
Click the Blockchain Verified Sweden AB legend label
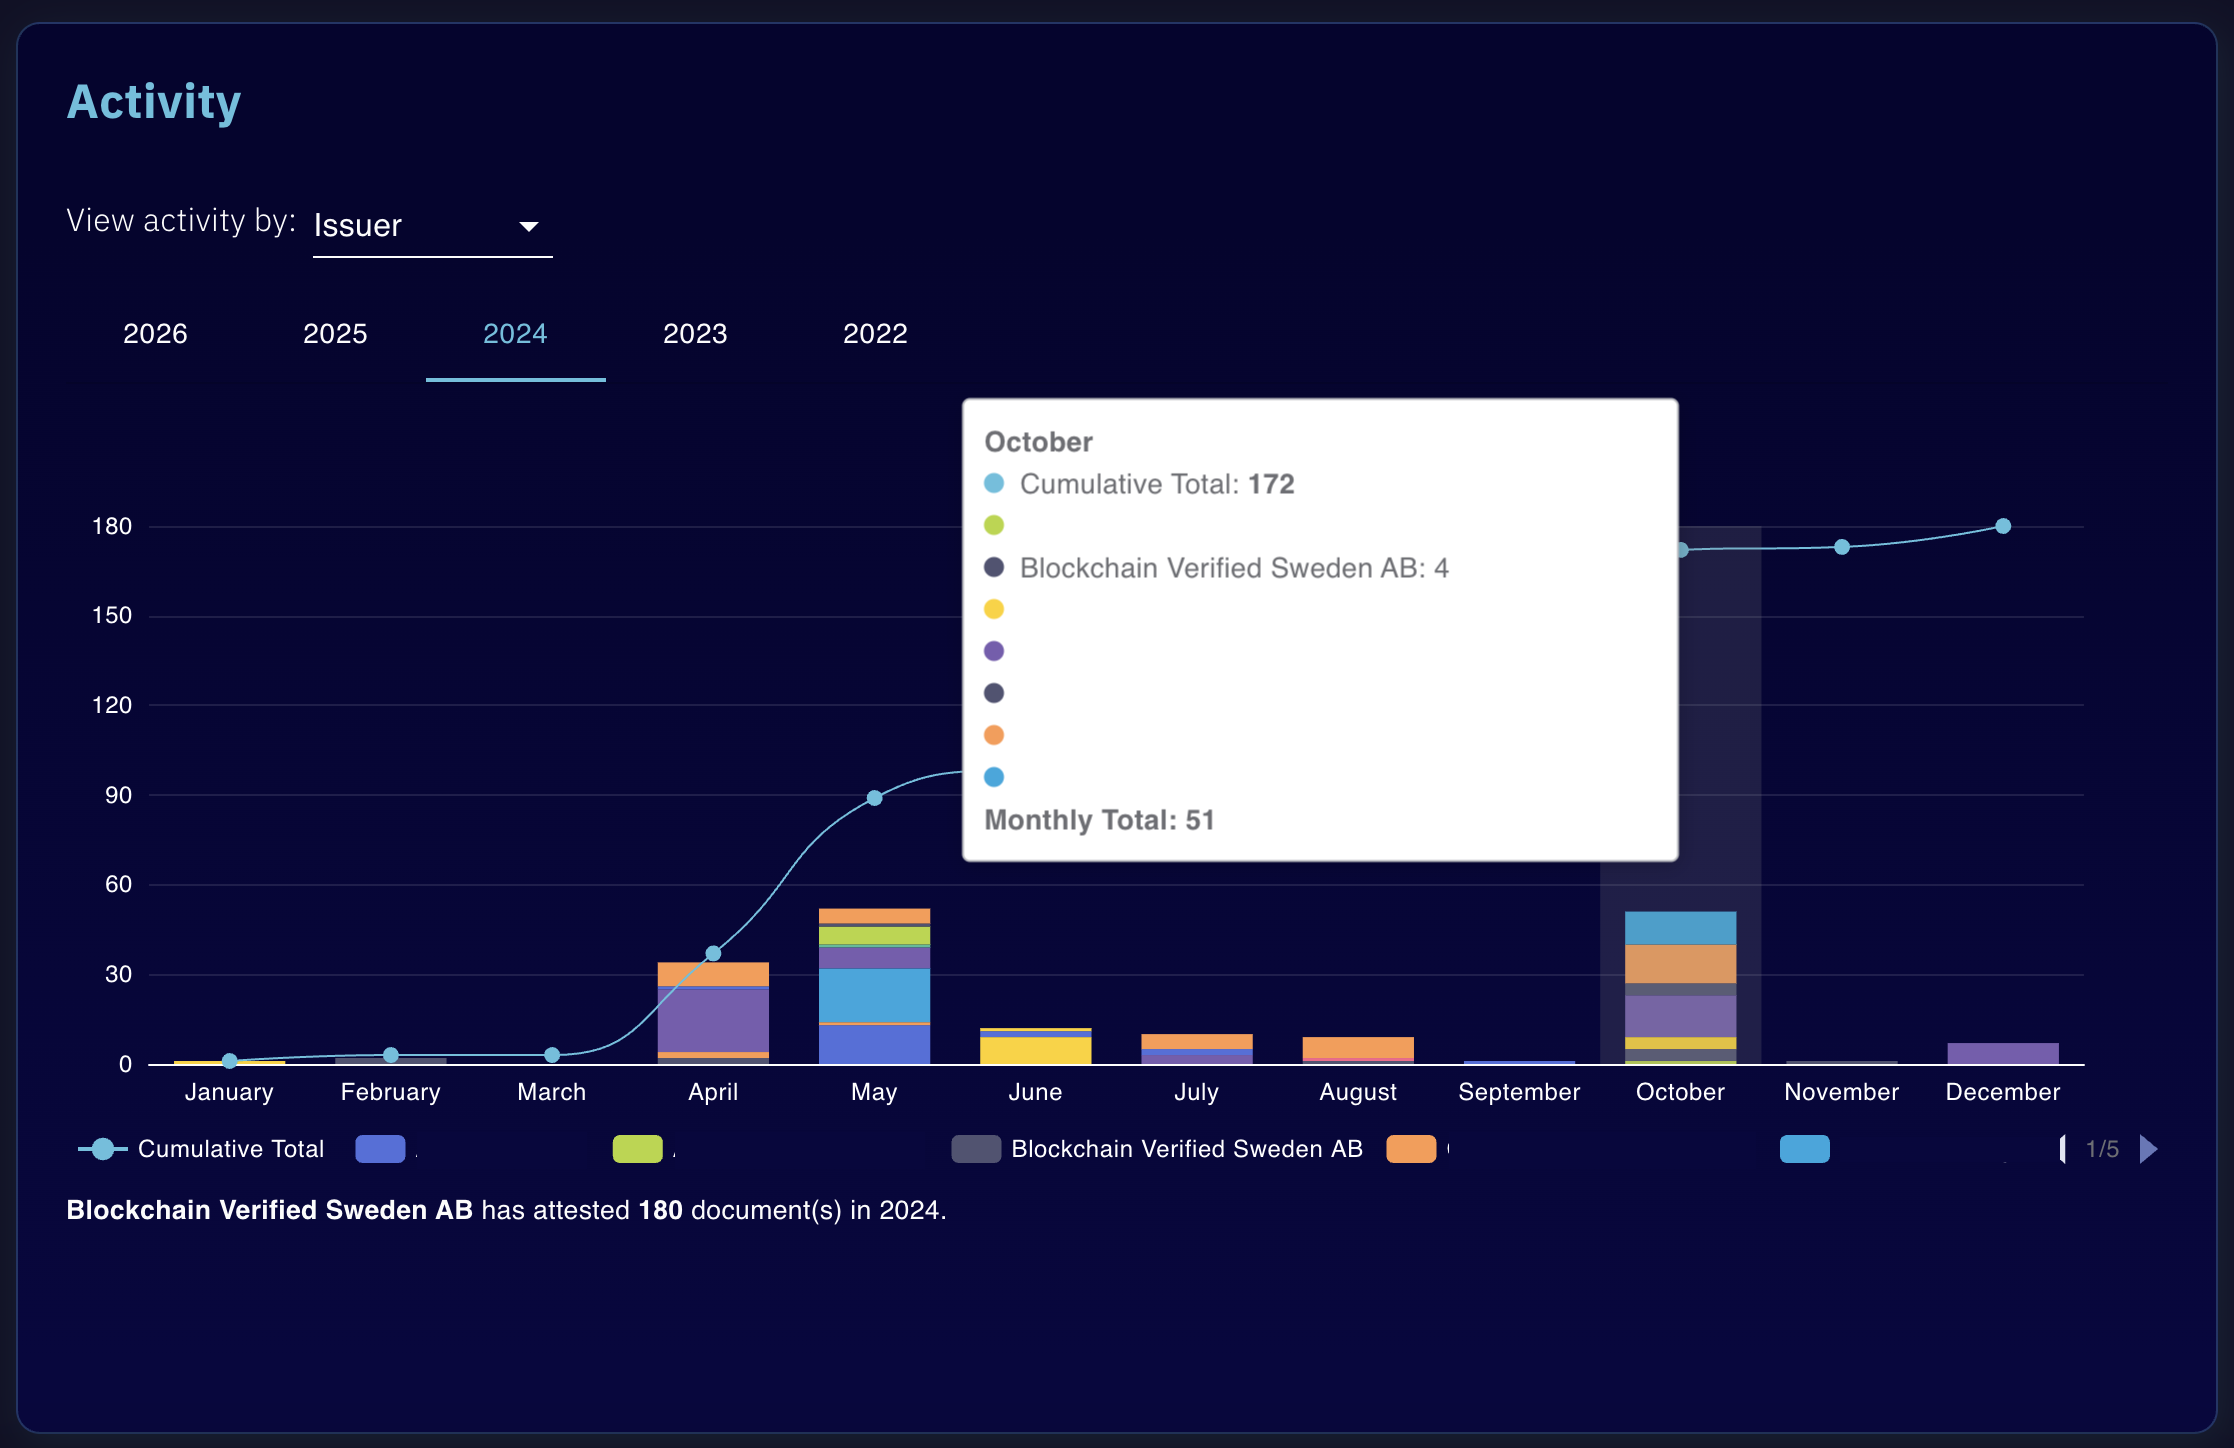click(1187, 1149)
